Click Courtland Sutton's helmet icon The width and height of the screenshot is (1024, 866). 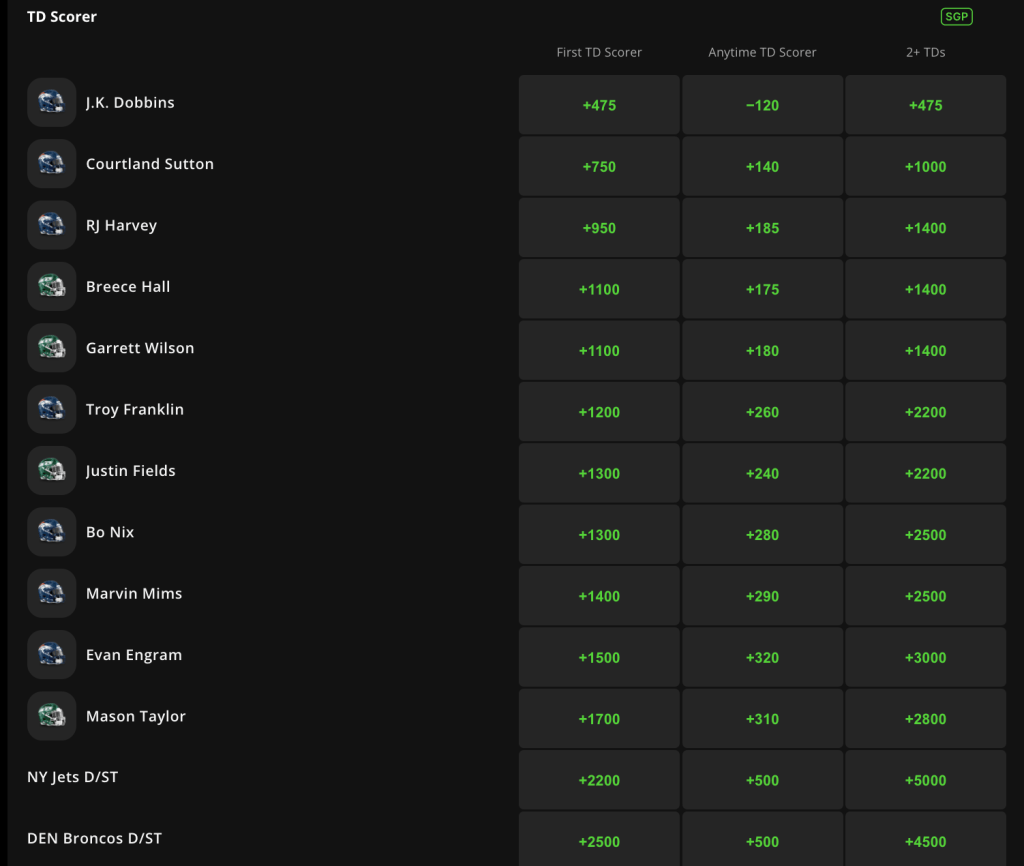(x=52, y=164)
